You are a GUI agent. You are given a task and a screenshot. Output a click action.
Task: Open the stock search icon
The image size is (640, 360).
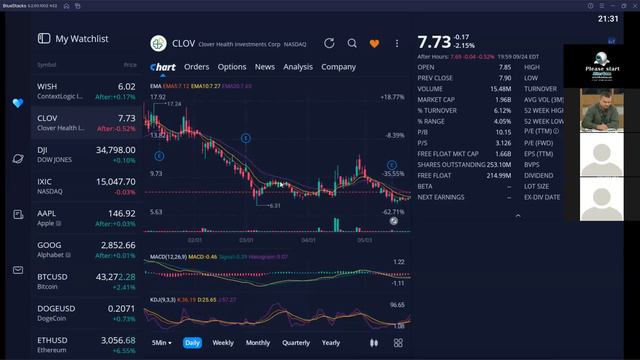352,43
